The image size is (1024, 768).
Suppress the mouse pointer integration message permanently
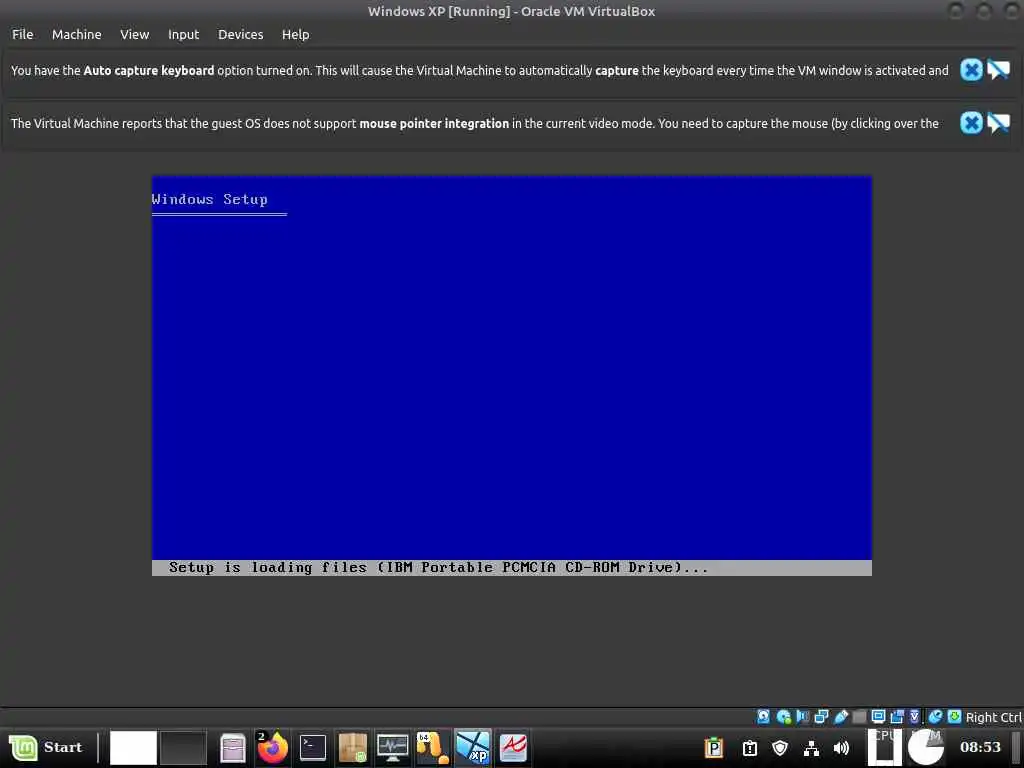pyautogui.click(x=998, y=123)
